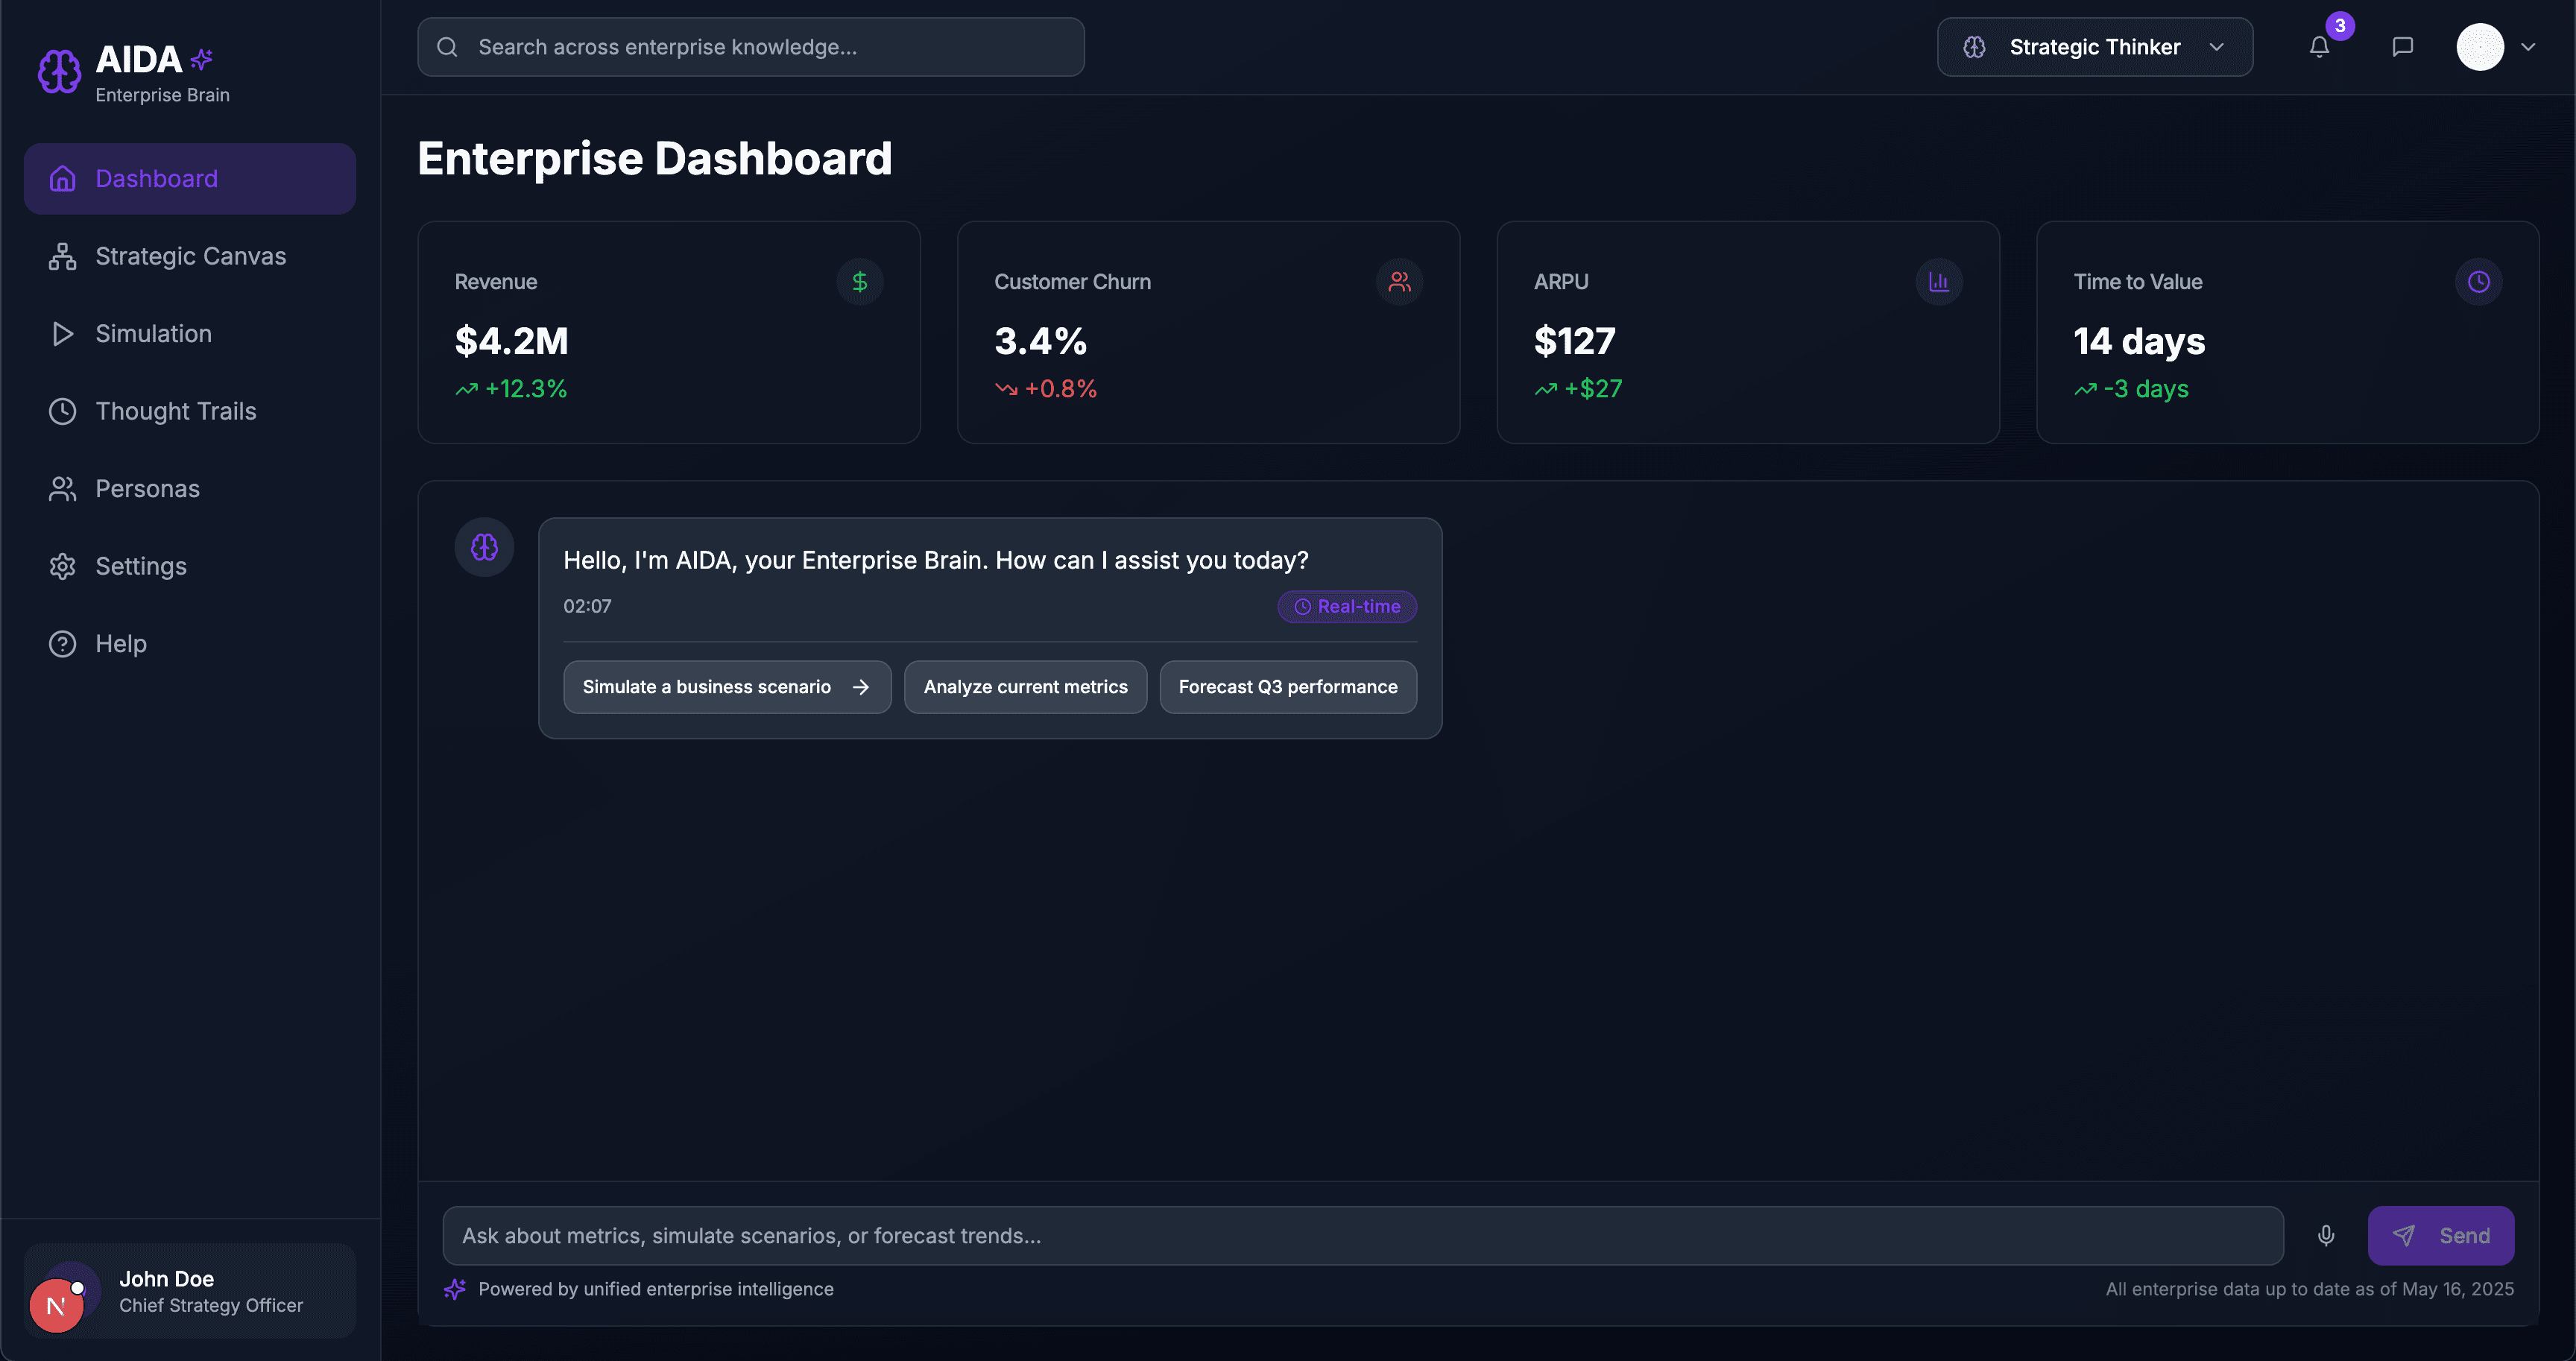
Task: Click the Thought Trails clock icon
Action: pos(62,411)
